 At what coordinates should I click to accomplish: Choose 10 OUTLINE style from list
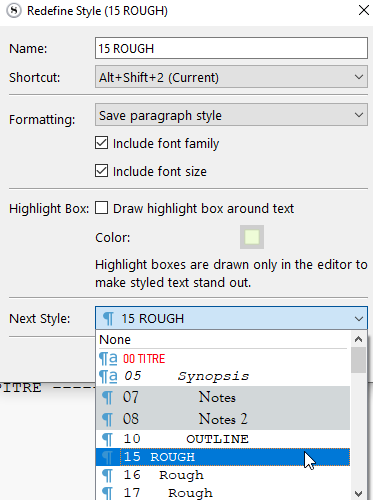pyautogui.click(x=223, y=439)
